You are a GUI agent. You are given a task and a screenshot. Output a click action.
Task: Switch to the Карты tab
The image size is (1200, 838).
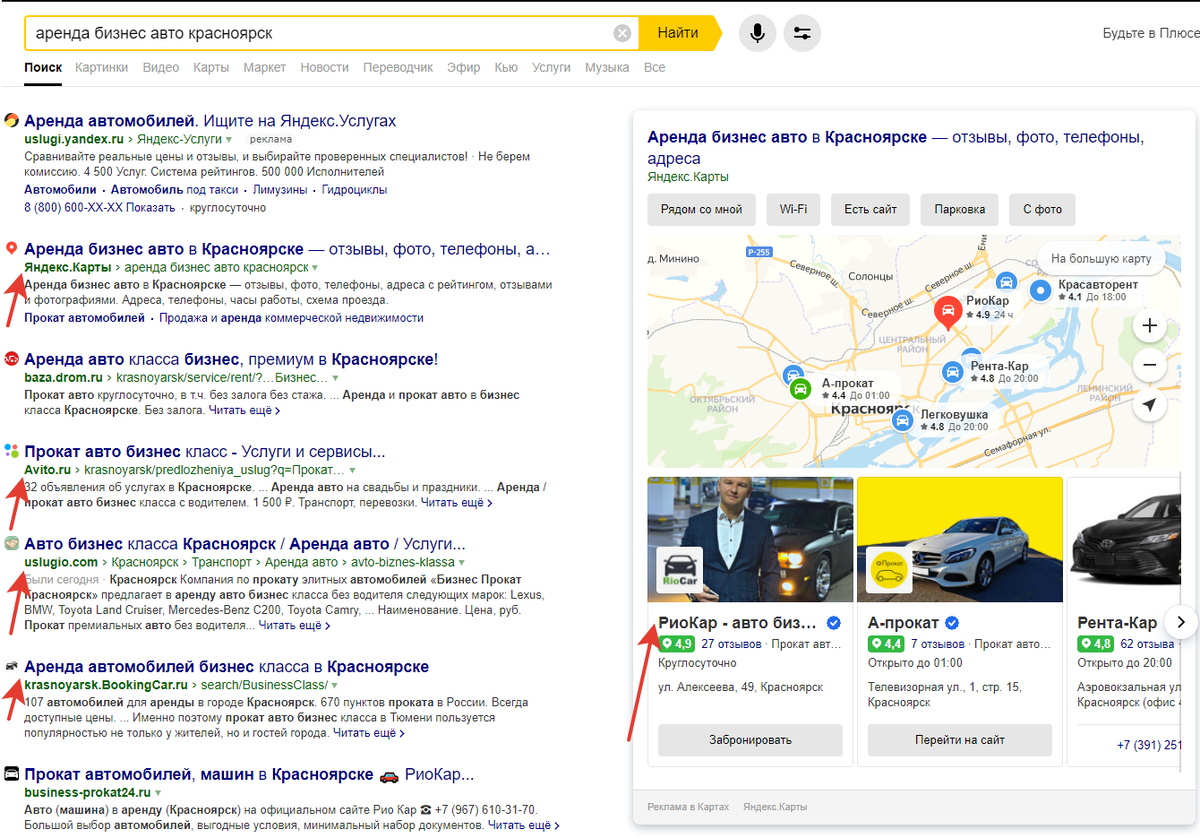[211, 67]
